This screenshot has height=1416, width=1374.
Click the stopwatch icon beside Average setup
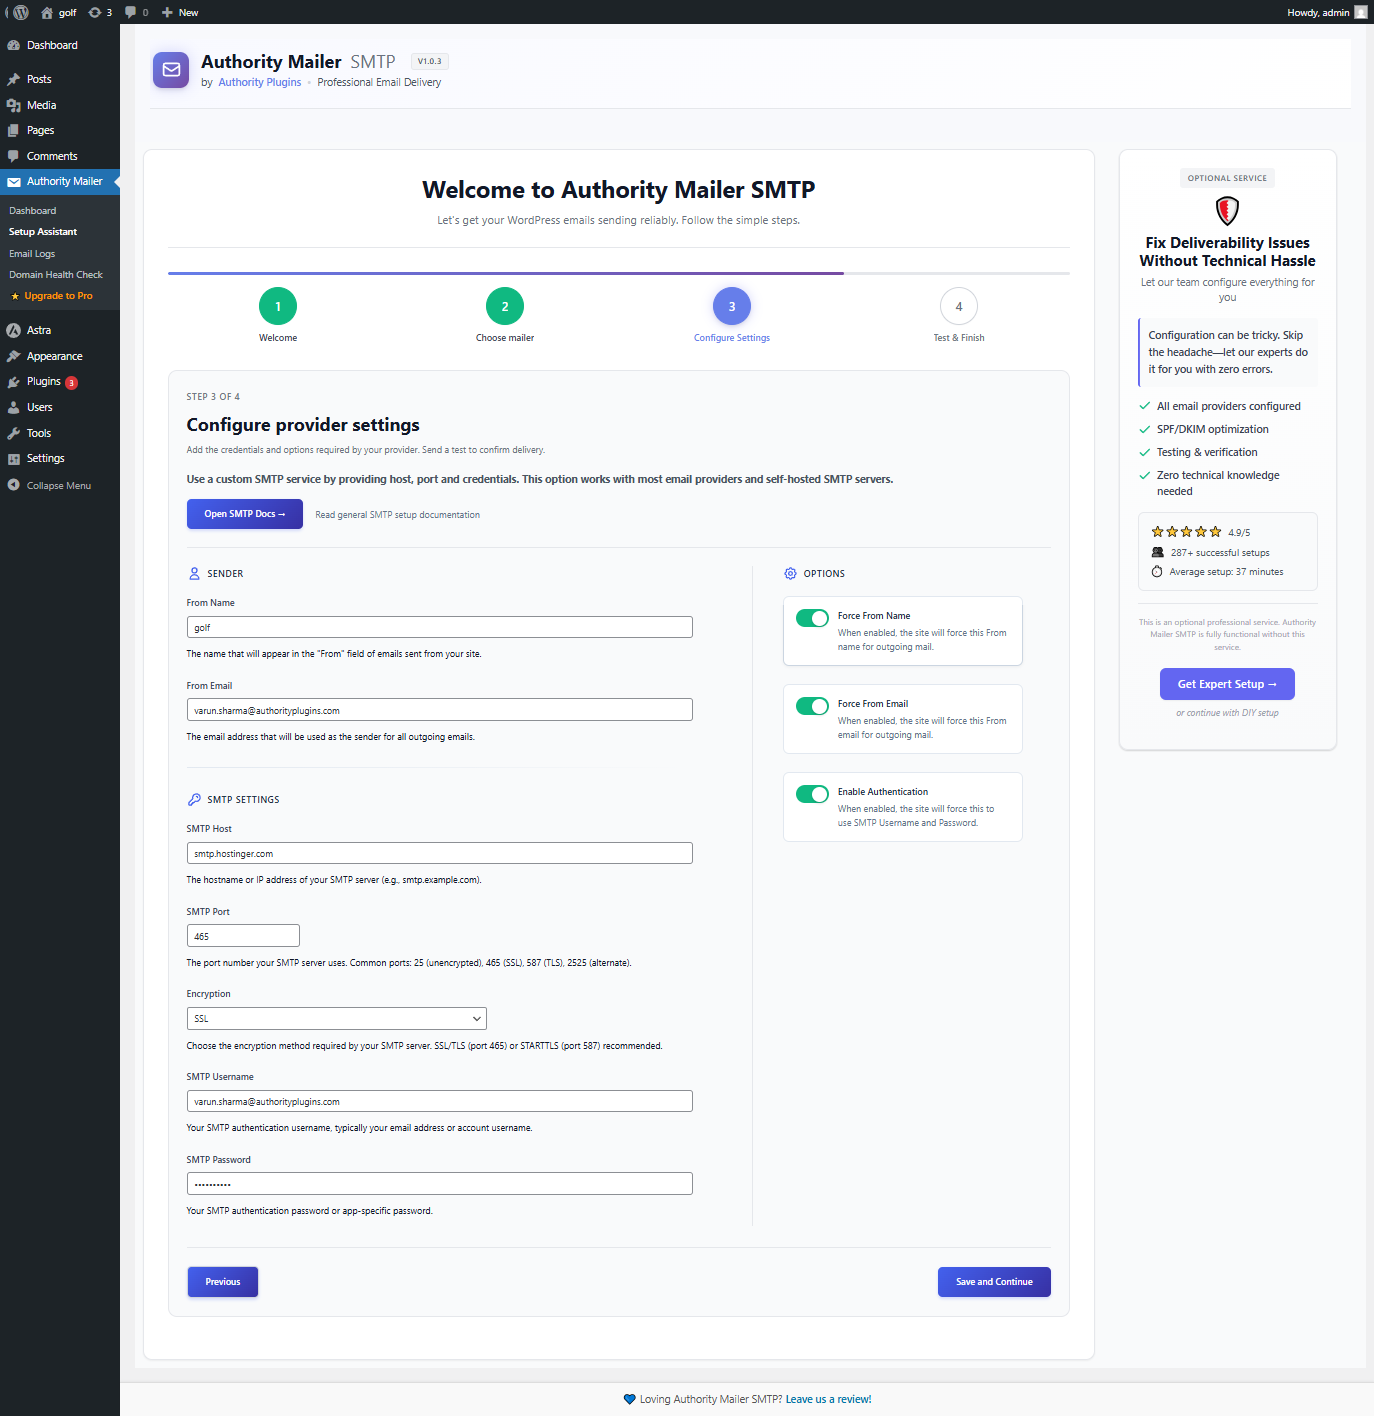coord(1157,572)
